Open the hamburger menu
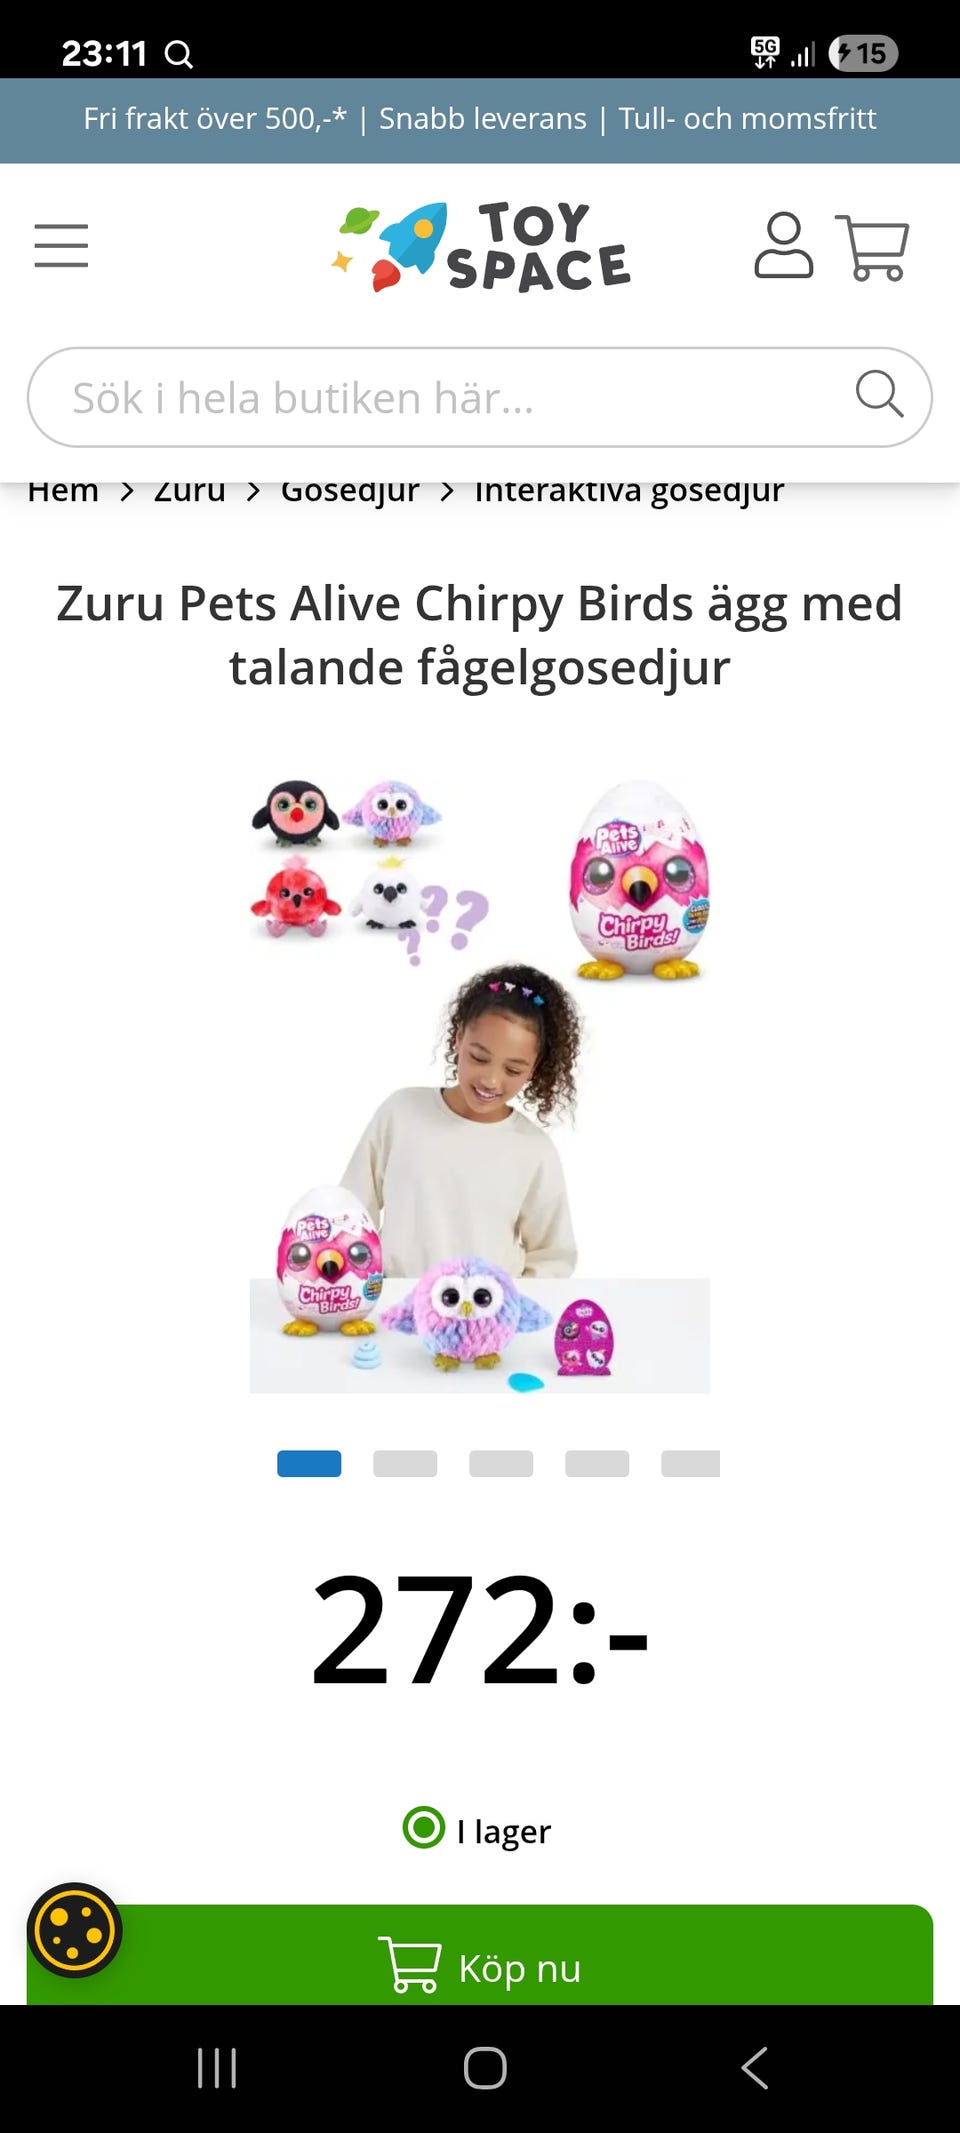This screenshot has width=960, height=2133. [61, 246]
